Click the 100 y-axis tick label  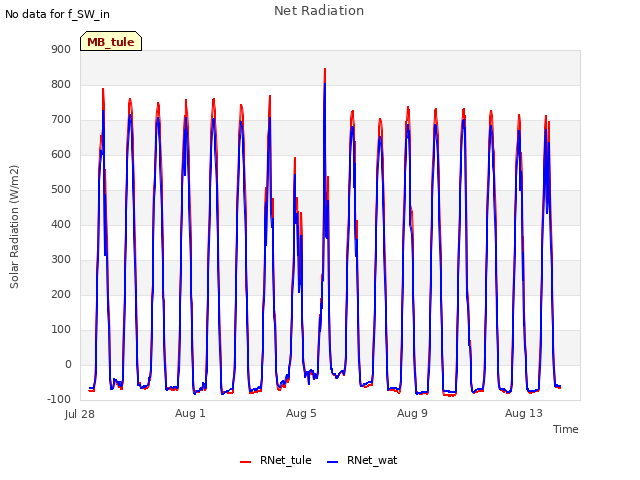point(61,329)
